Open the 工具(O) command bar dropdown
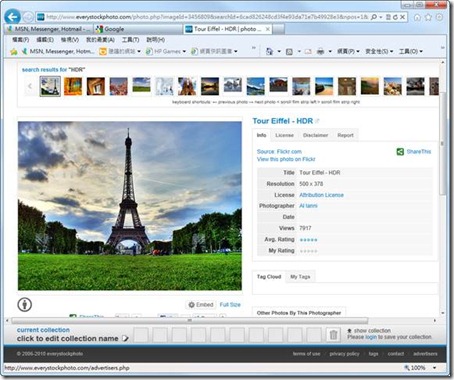 411,51
